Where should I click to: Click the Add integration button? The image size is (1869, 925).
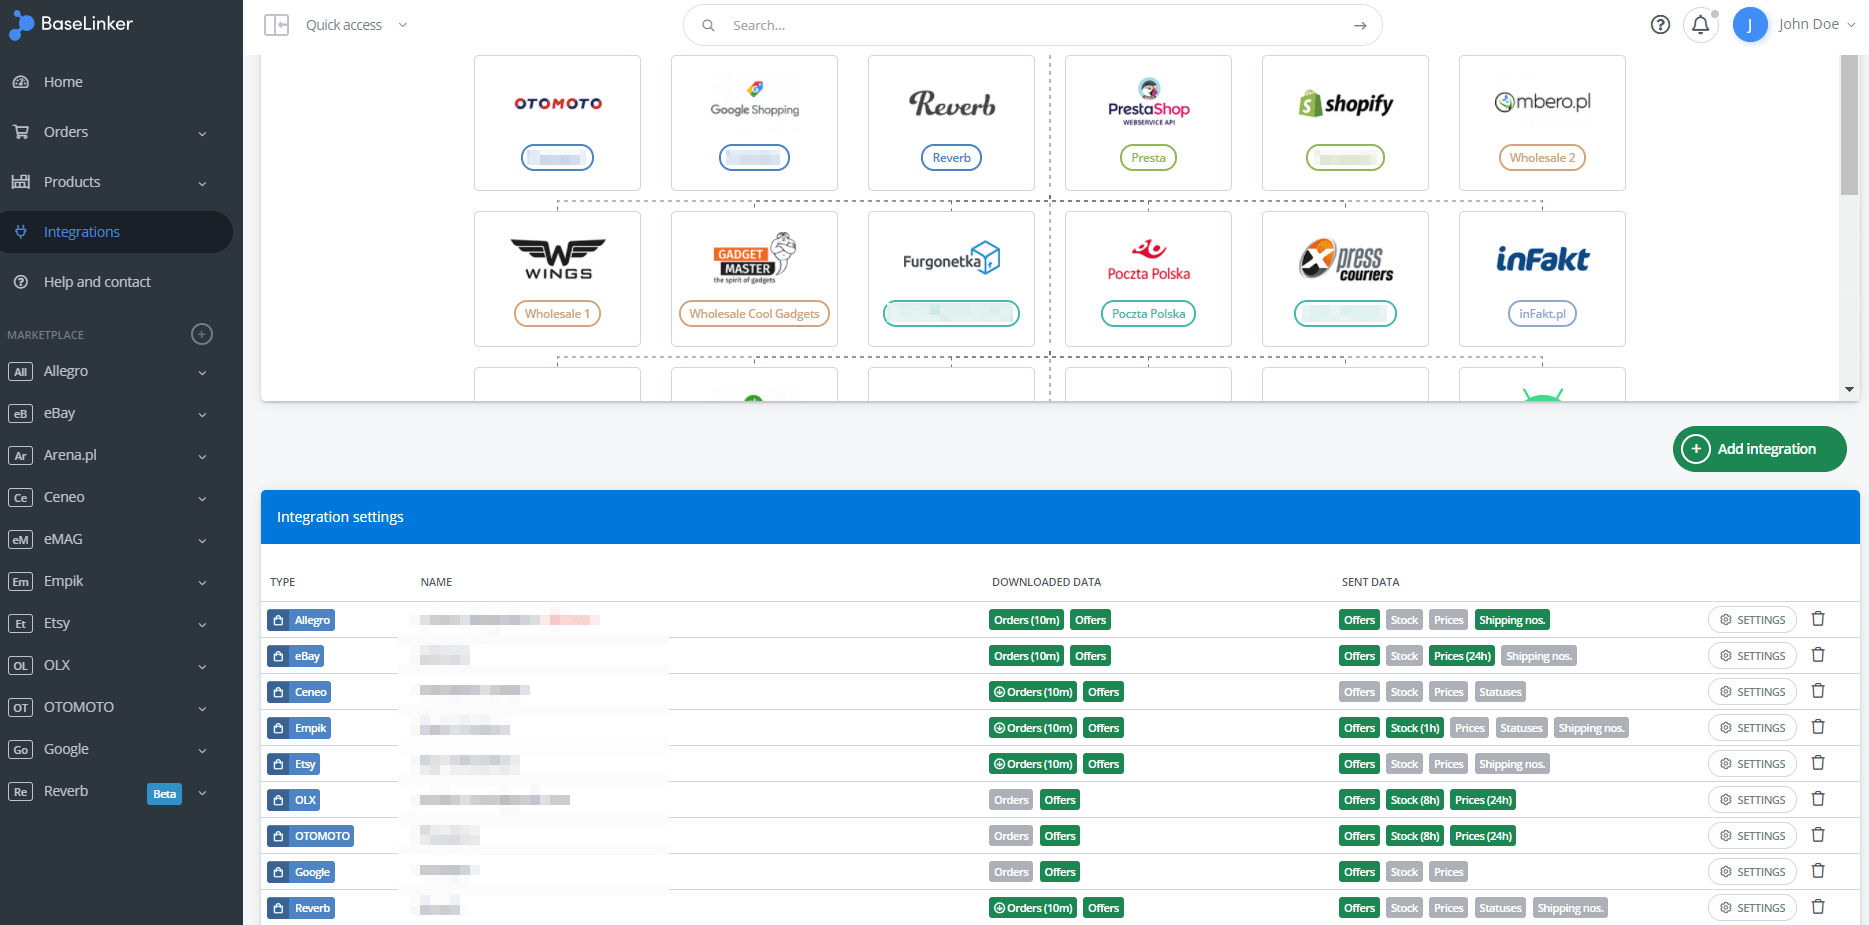coord(1759,449)
